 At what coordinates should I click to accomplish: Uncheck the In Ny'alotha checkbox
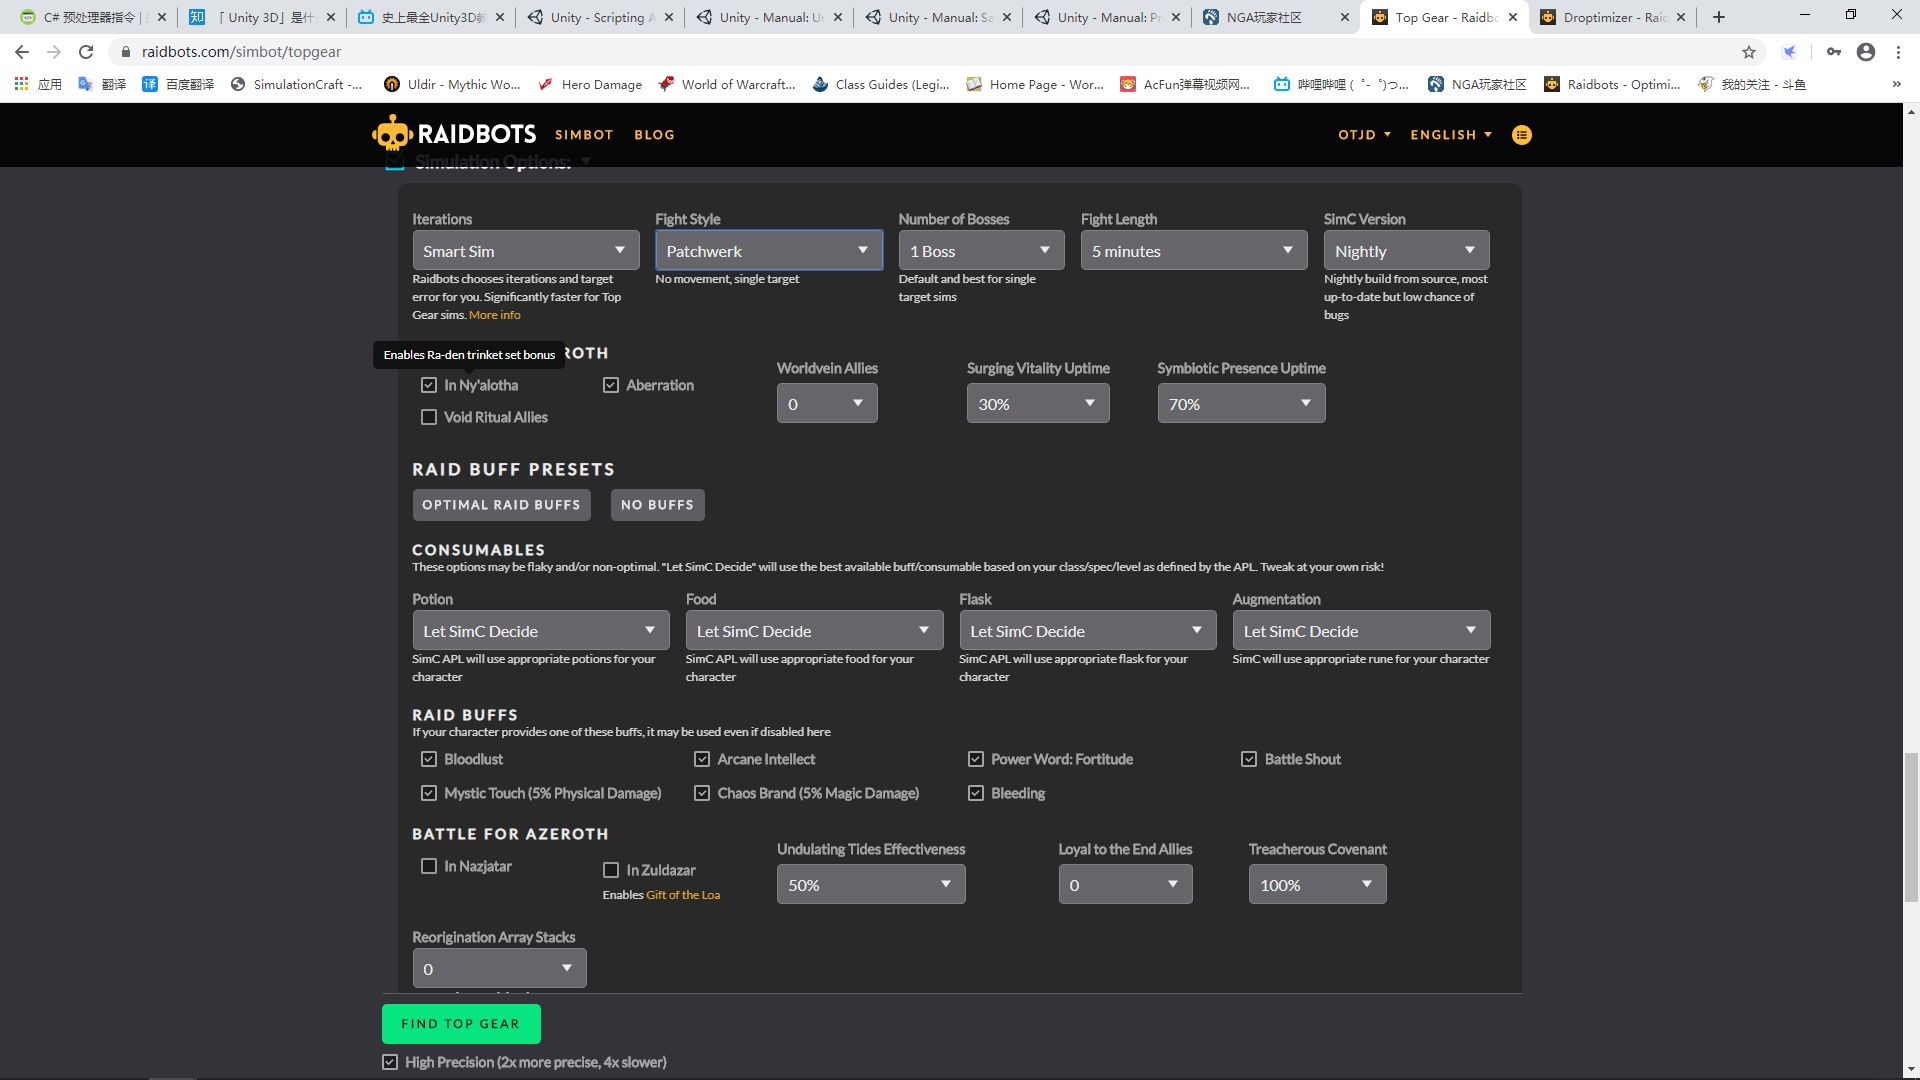point(429,385)
